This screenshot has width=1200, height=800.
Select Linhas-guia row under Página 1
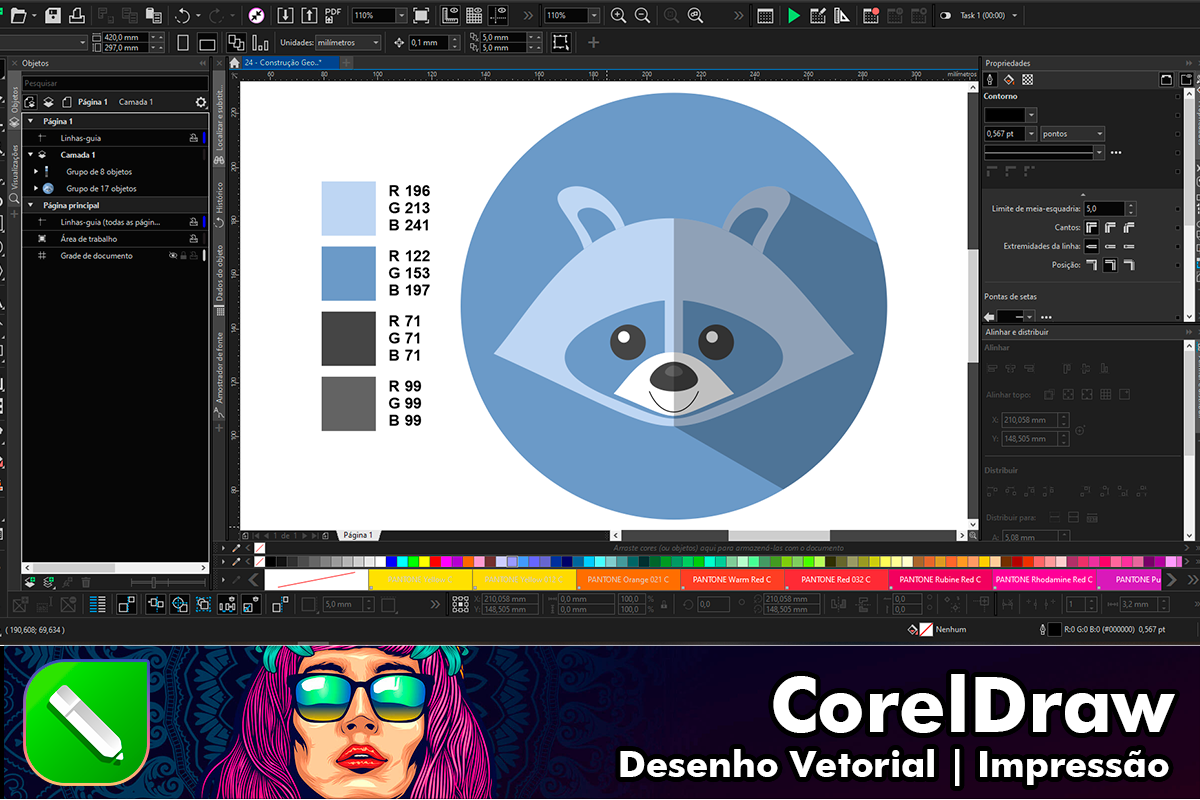[115, 138]
